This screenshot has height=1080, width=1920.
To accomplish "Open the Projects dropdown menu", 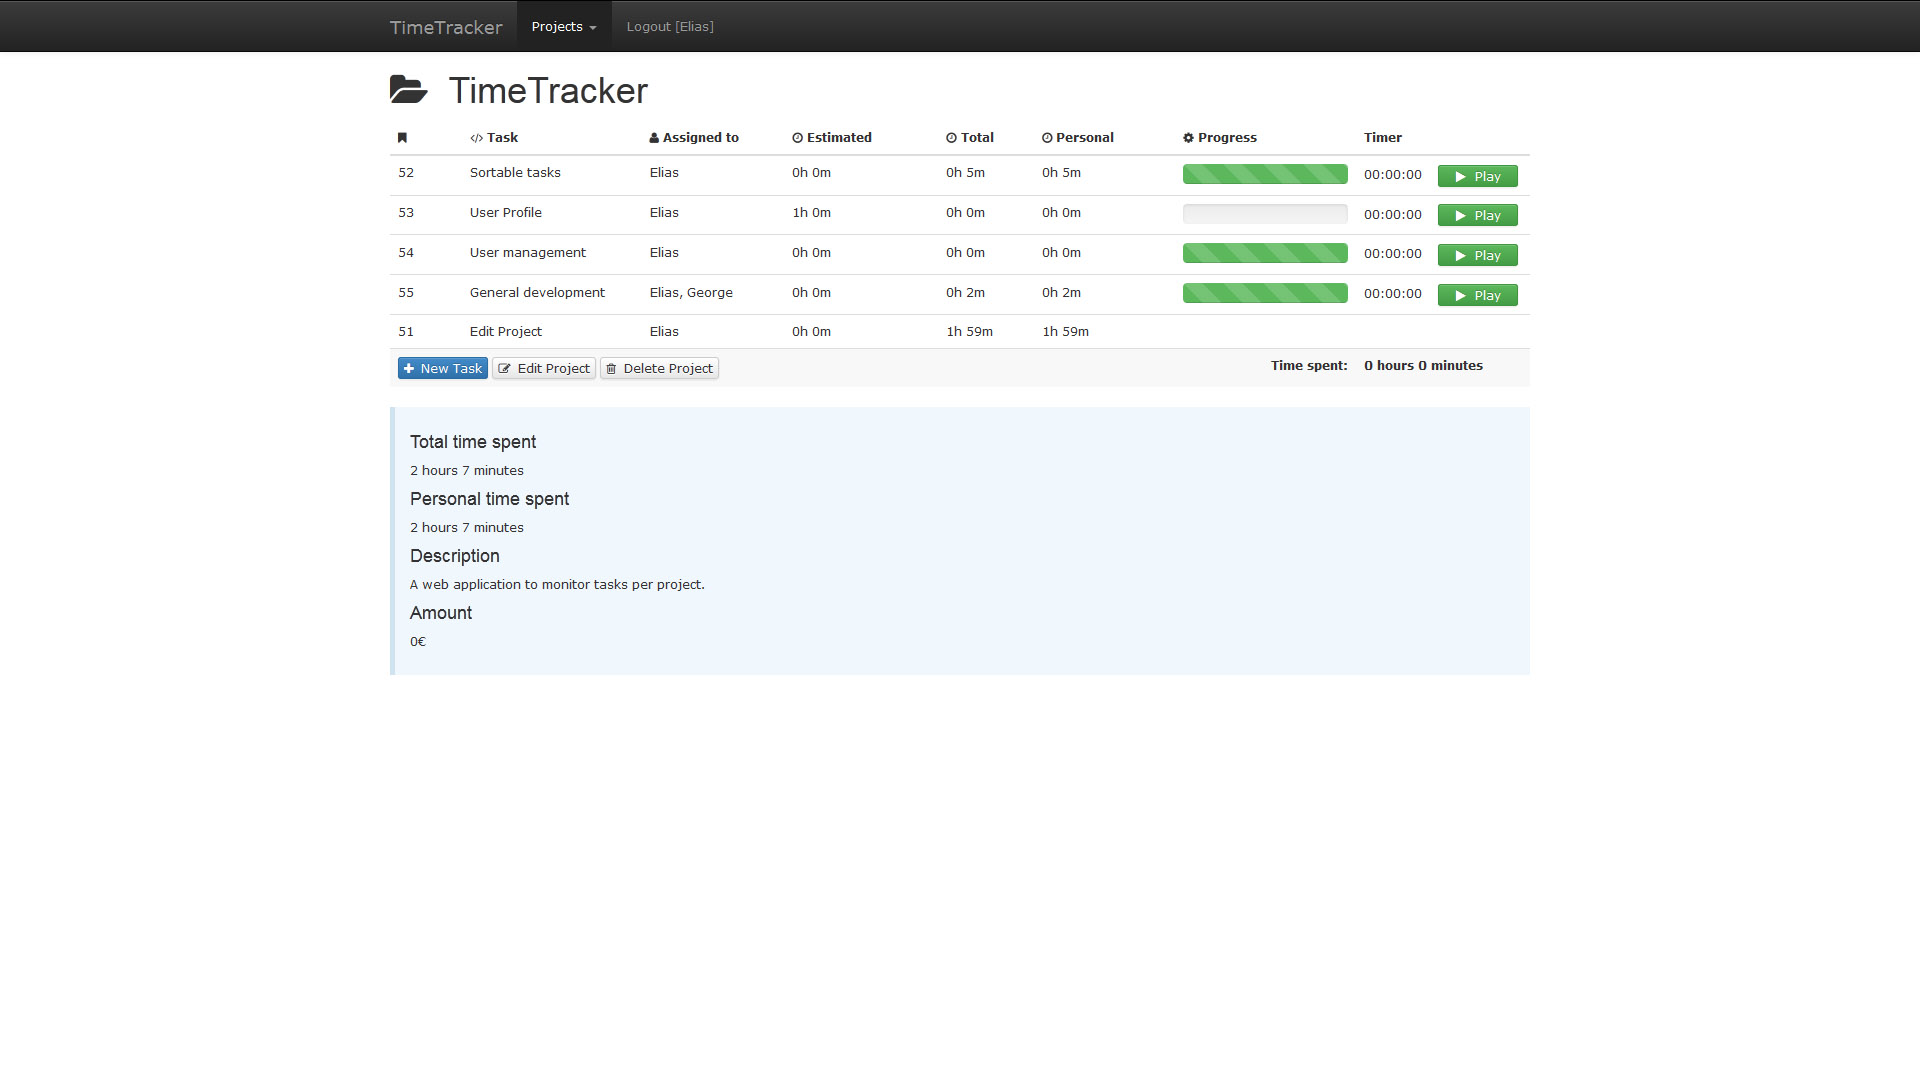I will [563, 27].
